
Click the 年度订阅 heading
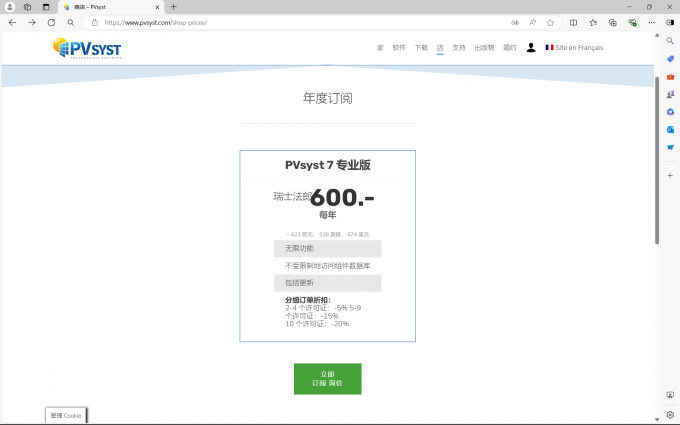point(327,98)
